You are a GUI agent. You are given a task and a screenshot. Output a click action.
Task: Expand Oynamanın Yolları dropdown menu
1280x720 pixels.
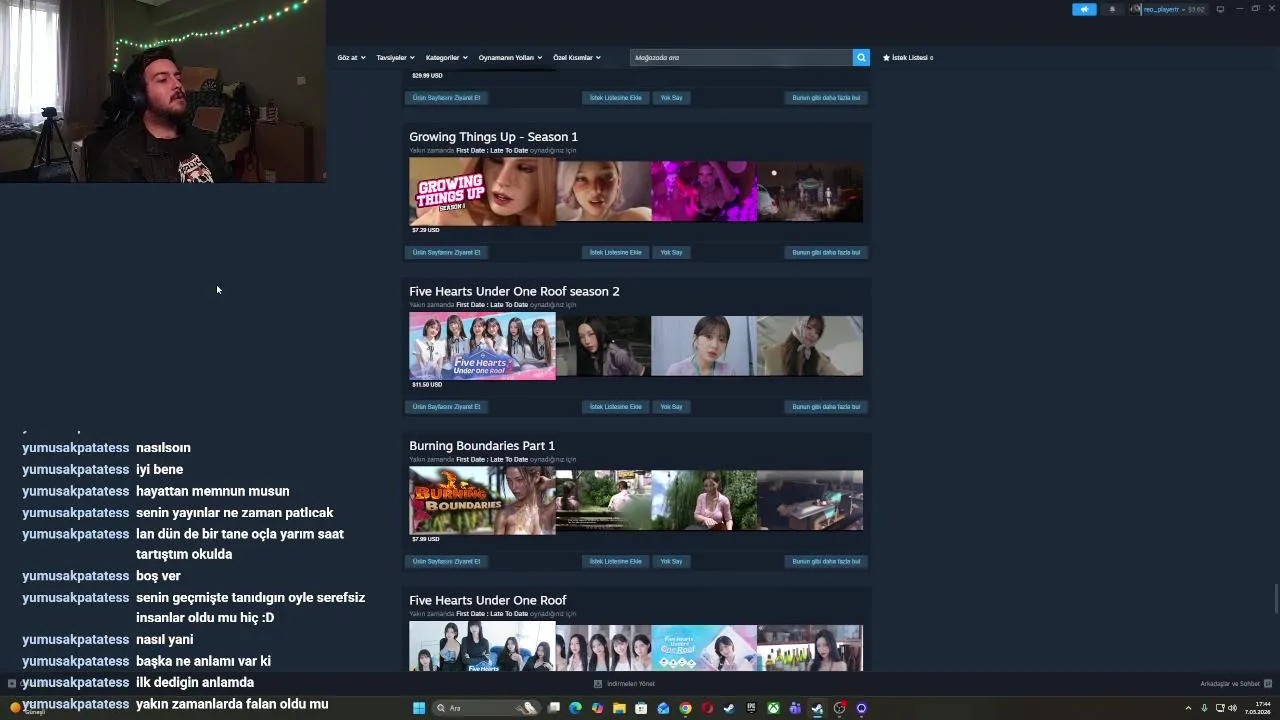(510, 58)
